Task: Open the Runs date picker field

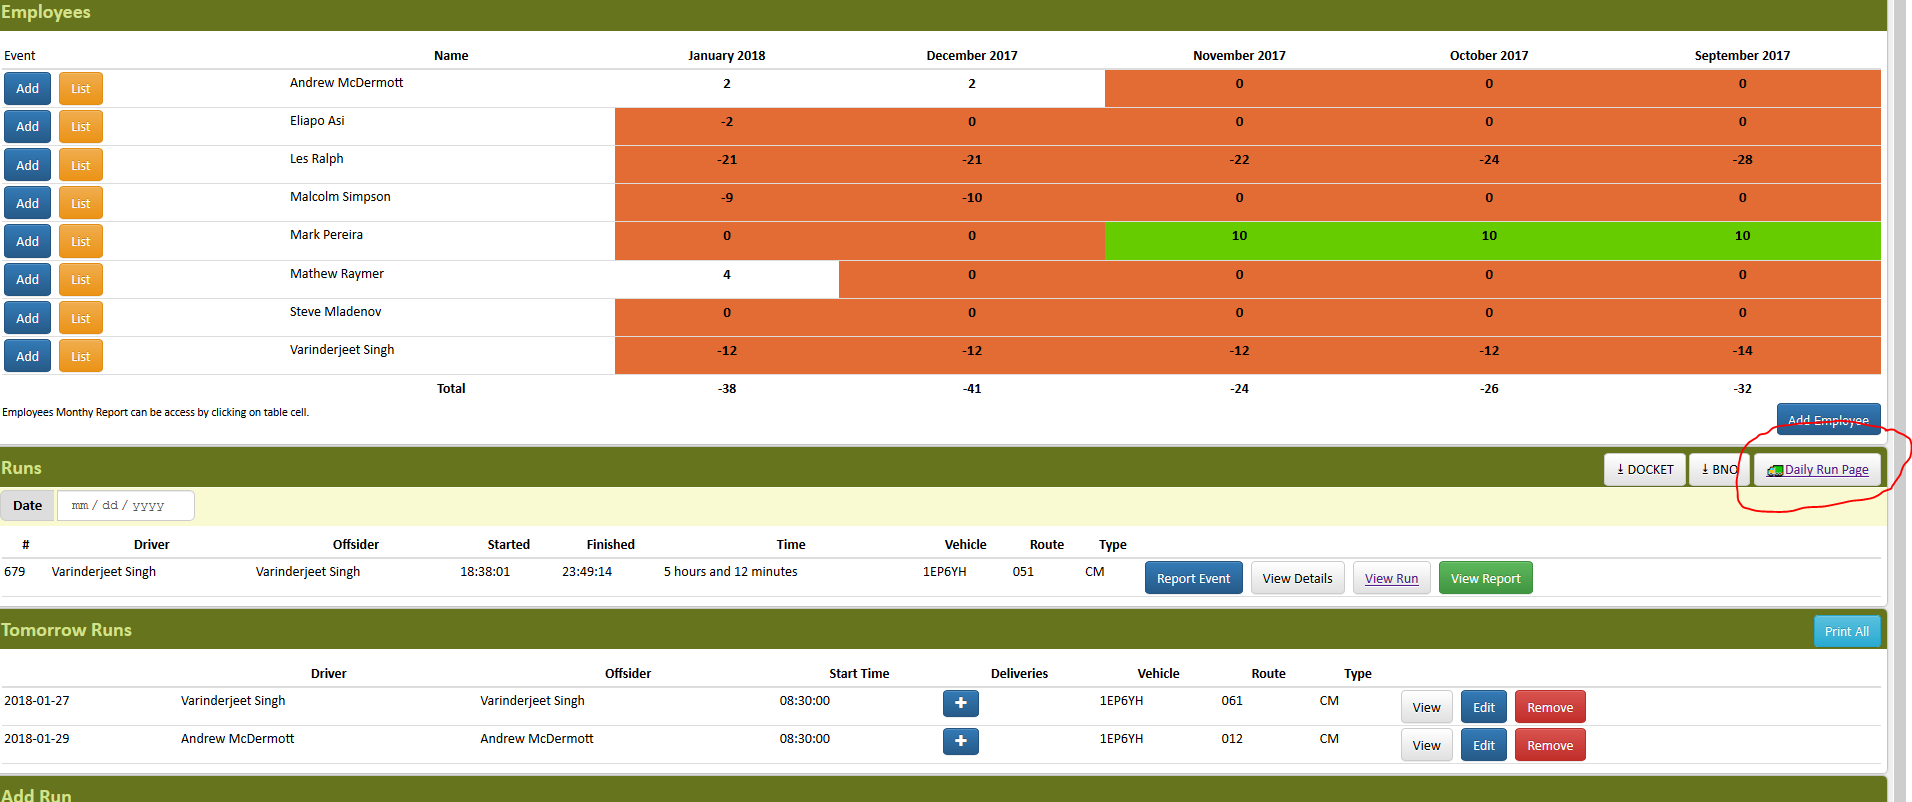Action: point(126,505)
